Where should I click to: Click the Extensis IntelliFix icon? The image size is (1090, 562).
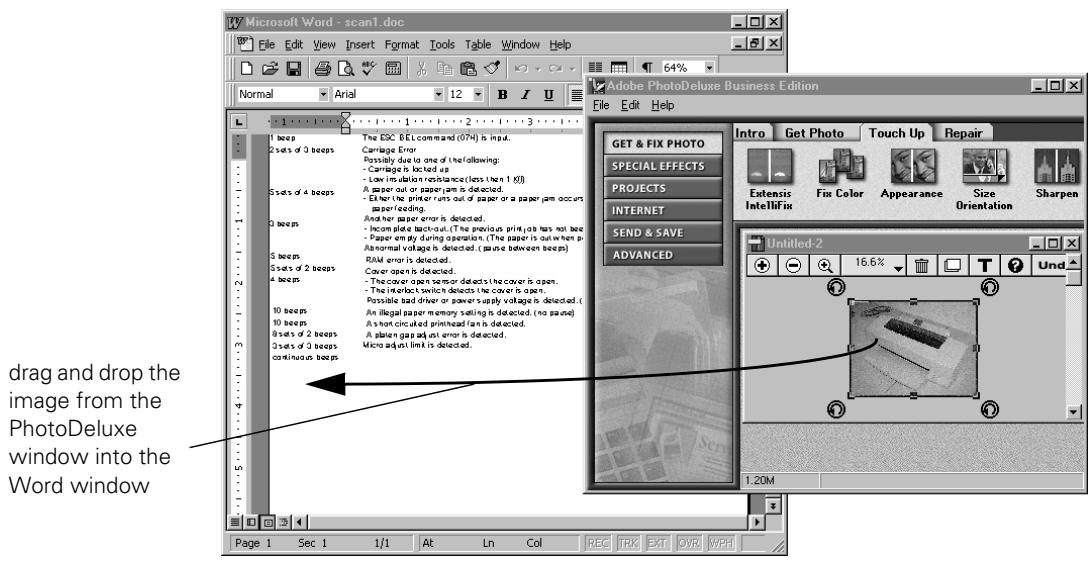[770, 166]
